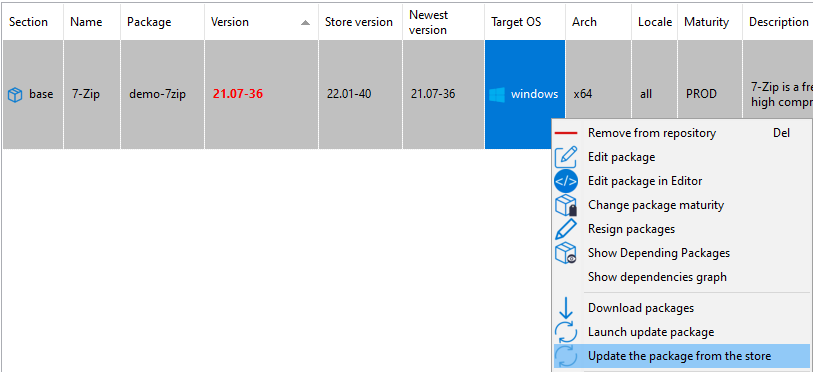Image resolution: width=813 pixels, height=372 pixels.
Task: Click the Download packages arrow icon
Action: point(566,308)
